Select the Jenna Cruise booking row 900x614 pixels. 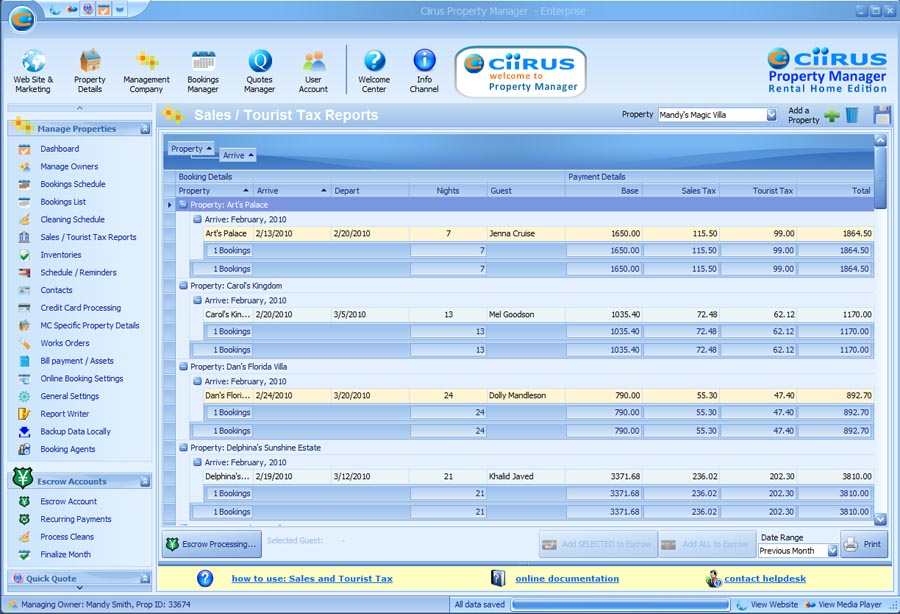(x=538, y=234)
